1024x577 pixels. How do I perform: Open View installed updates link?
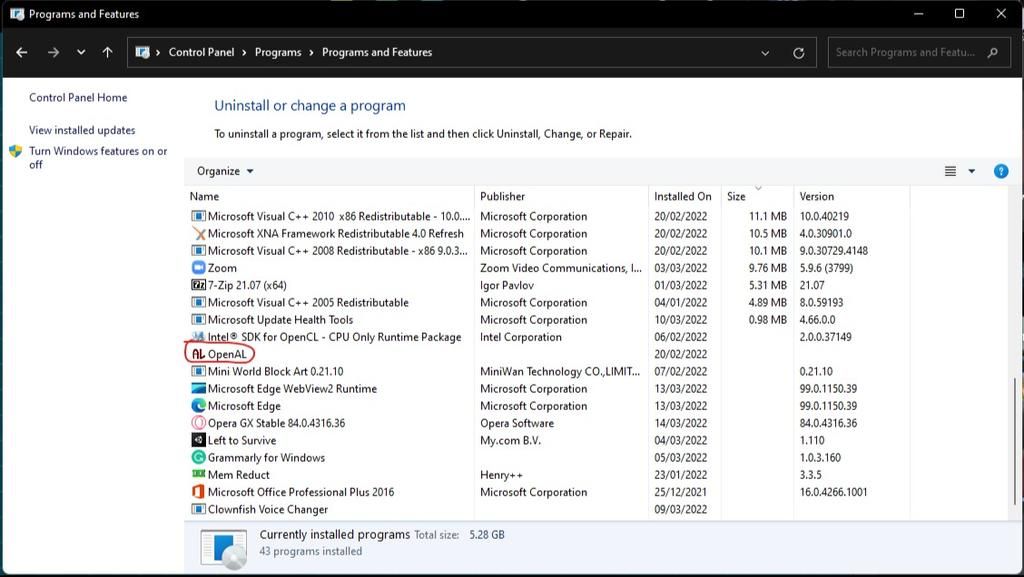pyautogui.click(x=82, y=130)
